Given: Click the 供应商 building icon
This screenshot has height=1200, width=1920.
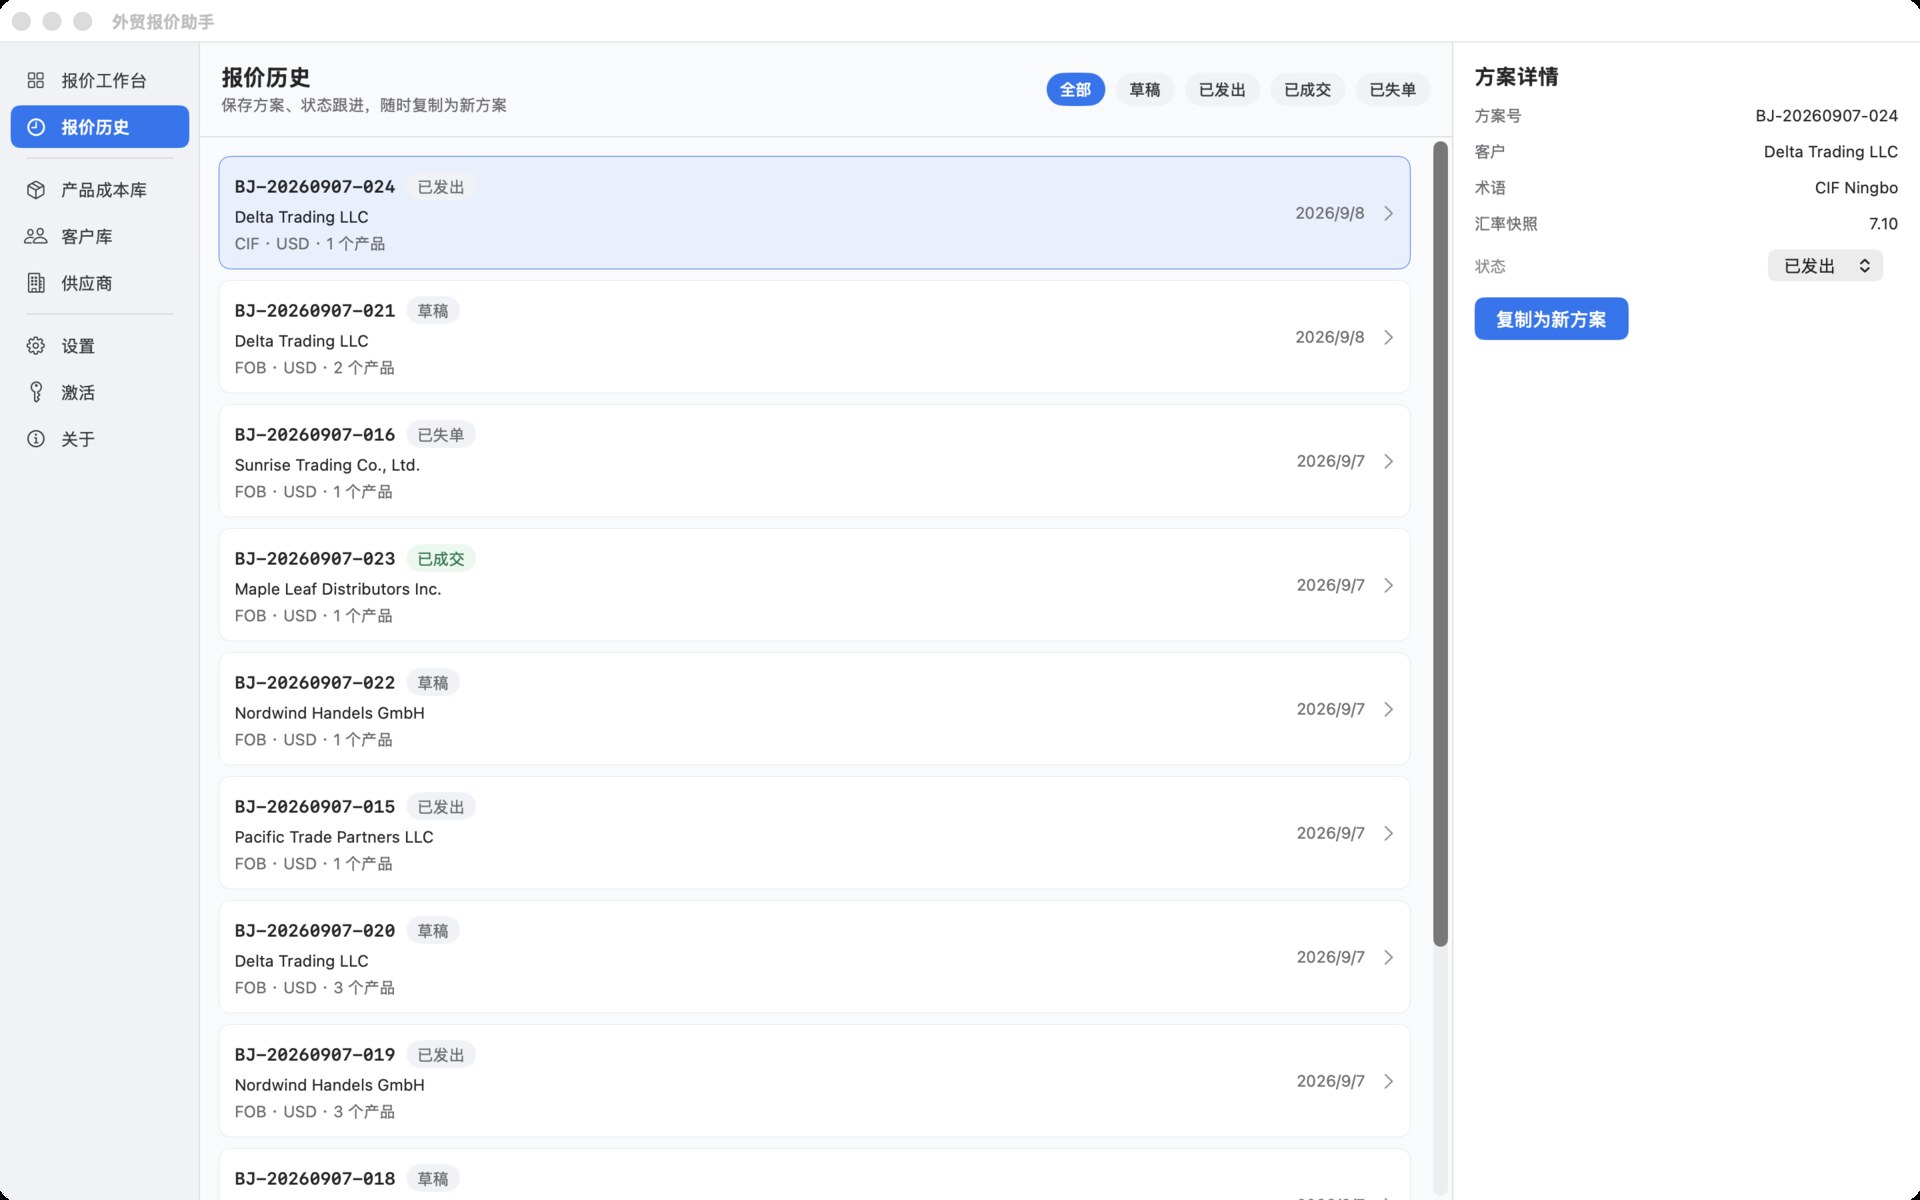Looking at the screenshot, I should [x=36, y=283].
